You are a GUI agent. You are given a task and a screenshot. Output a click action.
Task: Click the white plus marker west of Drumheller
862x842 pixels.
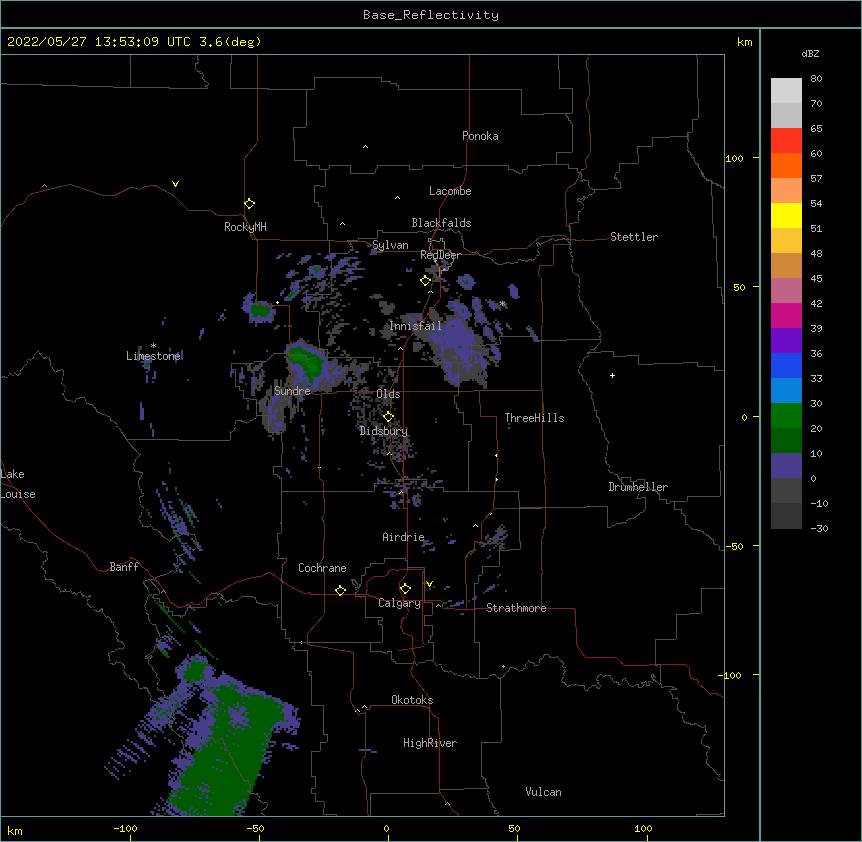612,375
